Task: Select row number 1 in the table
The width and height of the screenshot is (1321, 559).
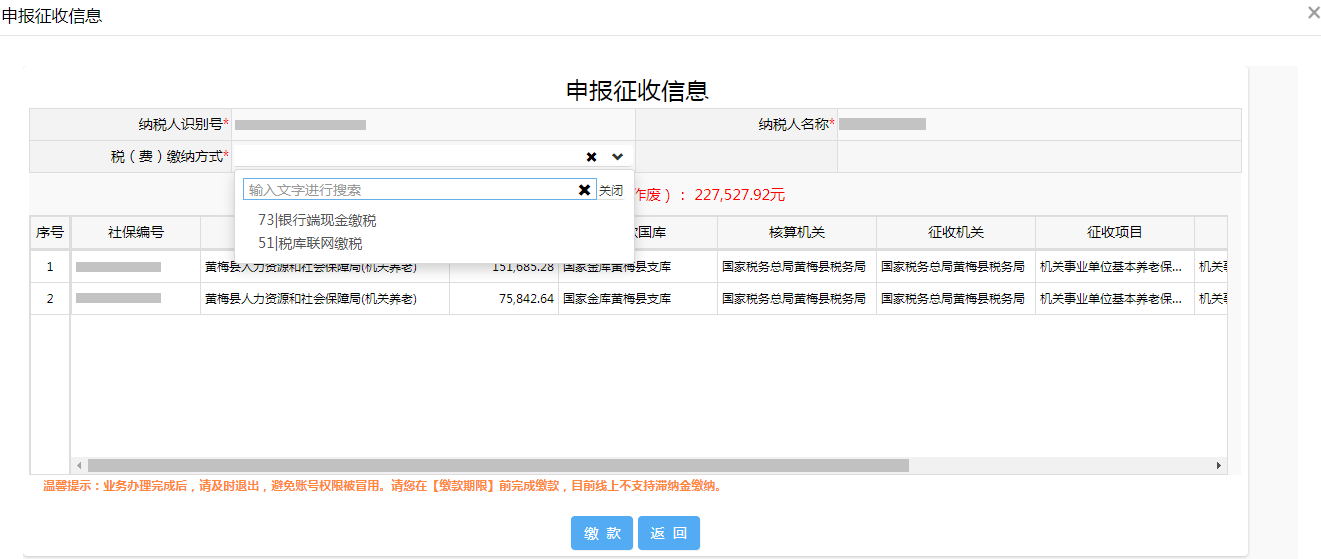Action: click(x=50, y=267)
